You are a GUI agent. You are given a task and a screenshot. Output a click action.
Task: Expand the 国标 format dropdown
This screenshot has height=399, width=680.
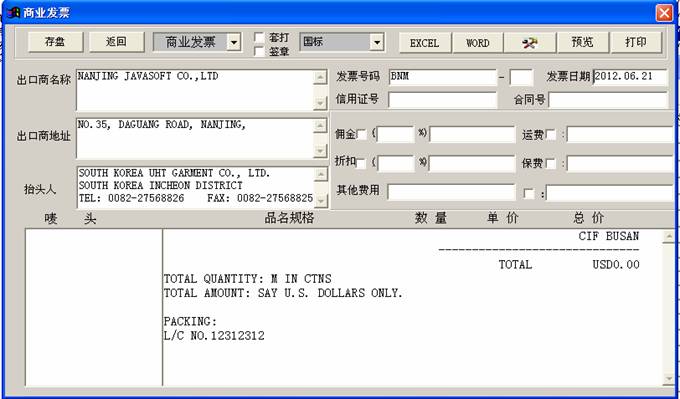(376, 43)
